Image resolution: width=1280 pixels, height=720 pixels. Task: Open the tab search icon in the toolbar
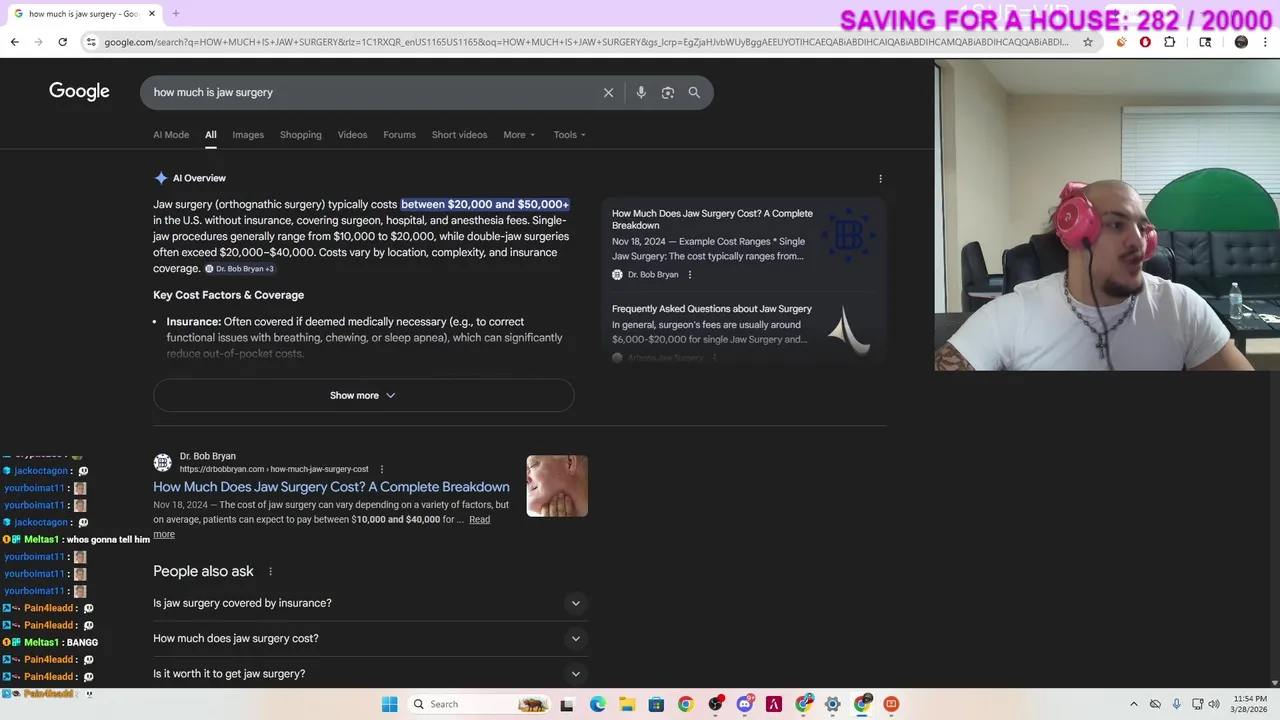[x=1205, y=42]
